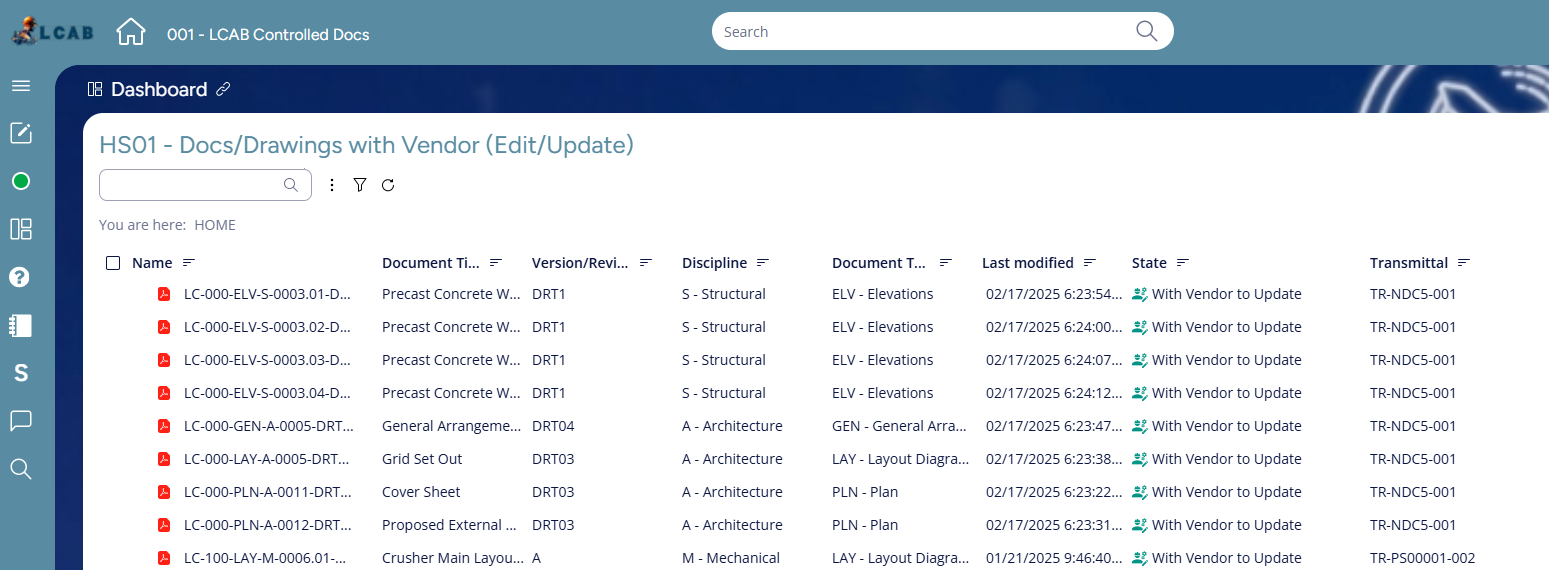The width and height of the screenshot is (1549, 570).
Task: Click 'M - Mechanical' discipline cell
Action: tap(731, 558)
